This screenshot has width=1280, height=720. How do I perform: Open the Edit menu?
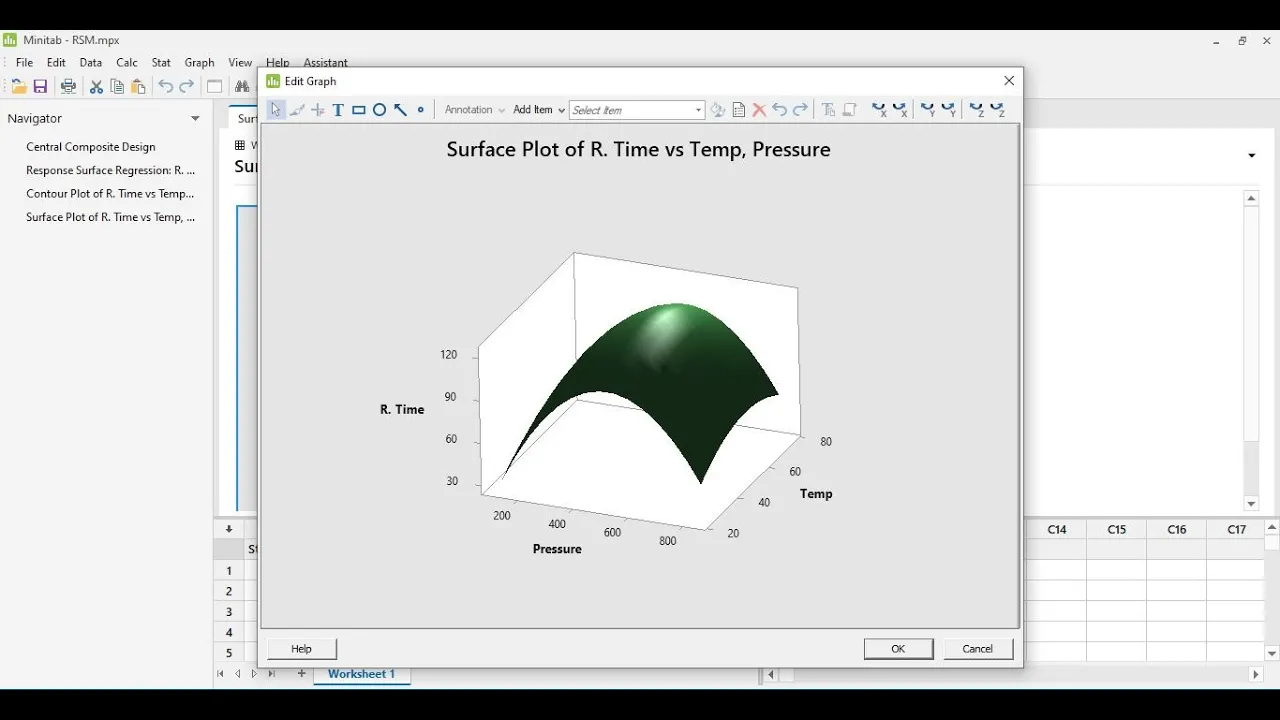coord(56,62)
